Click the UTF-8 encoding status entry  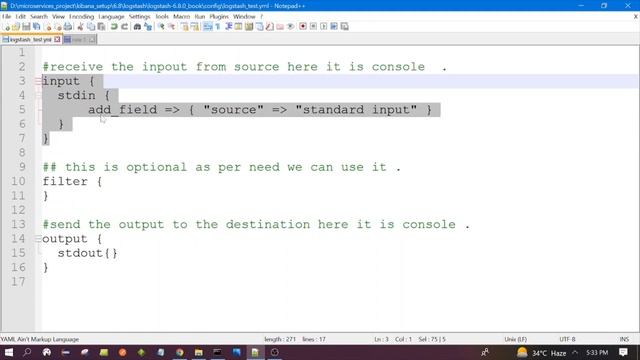coord(567,339)
